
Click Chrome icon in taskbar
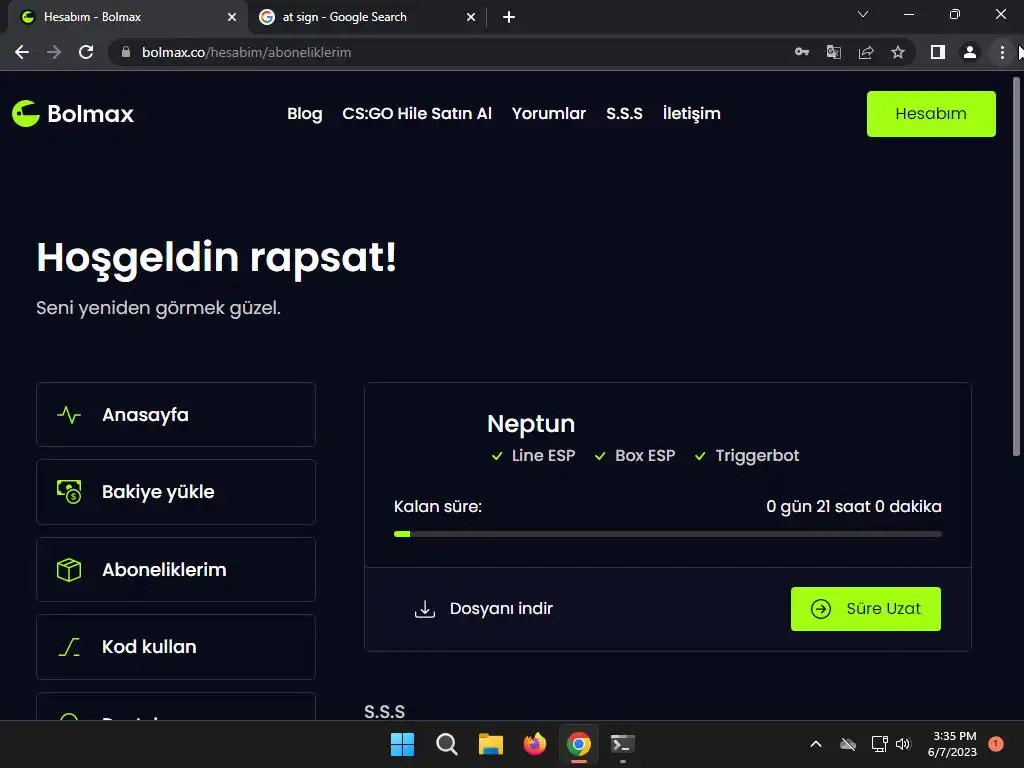pyautogui.click(x=579, y=744)
